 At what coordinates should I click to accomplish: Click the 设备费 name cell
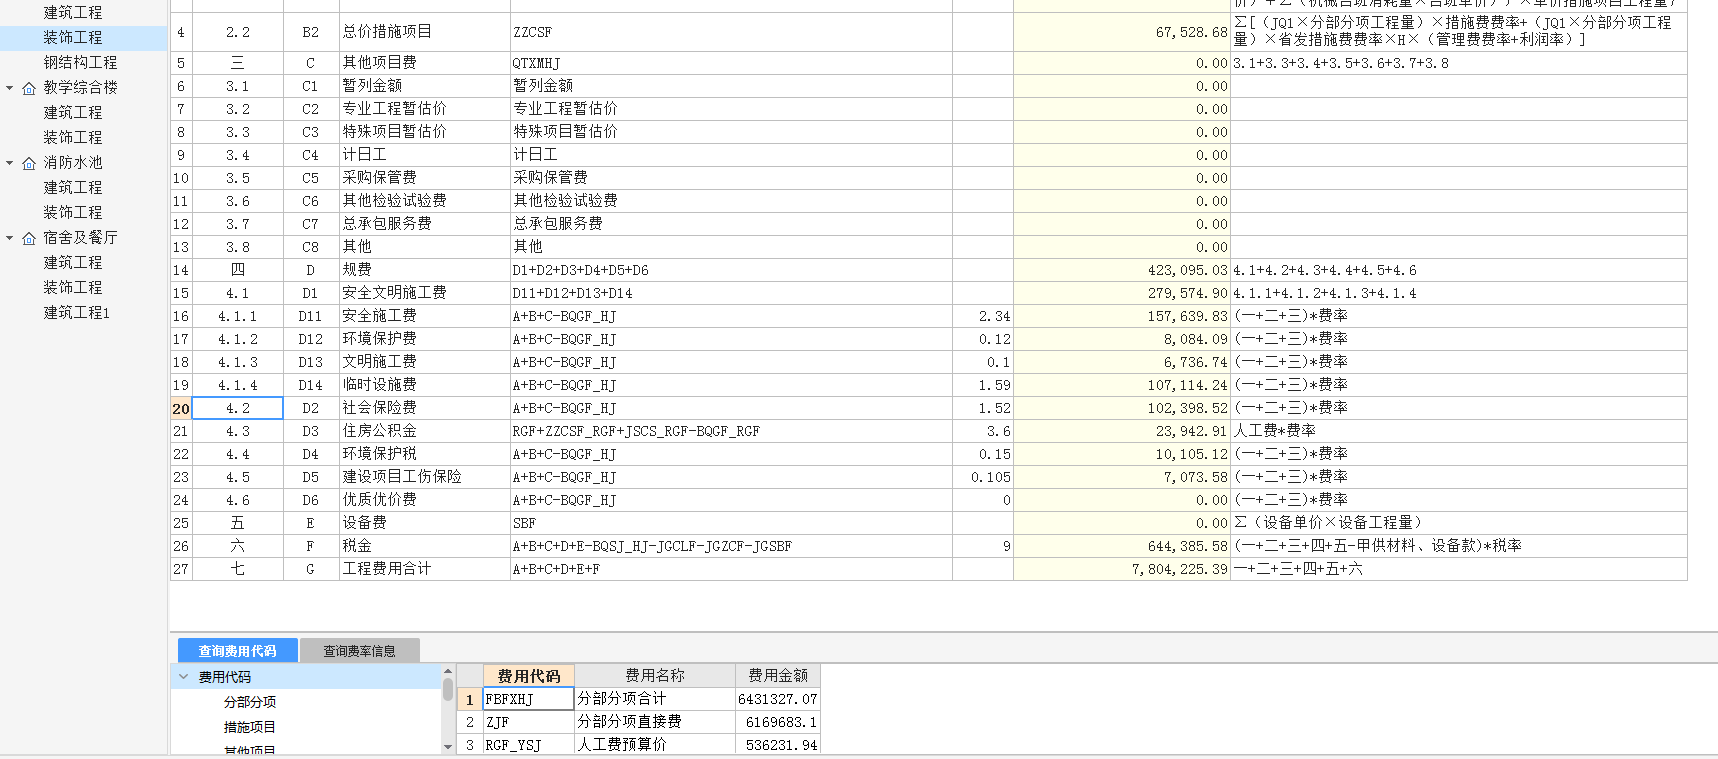click(x=424, y=523)
